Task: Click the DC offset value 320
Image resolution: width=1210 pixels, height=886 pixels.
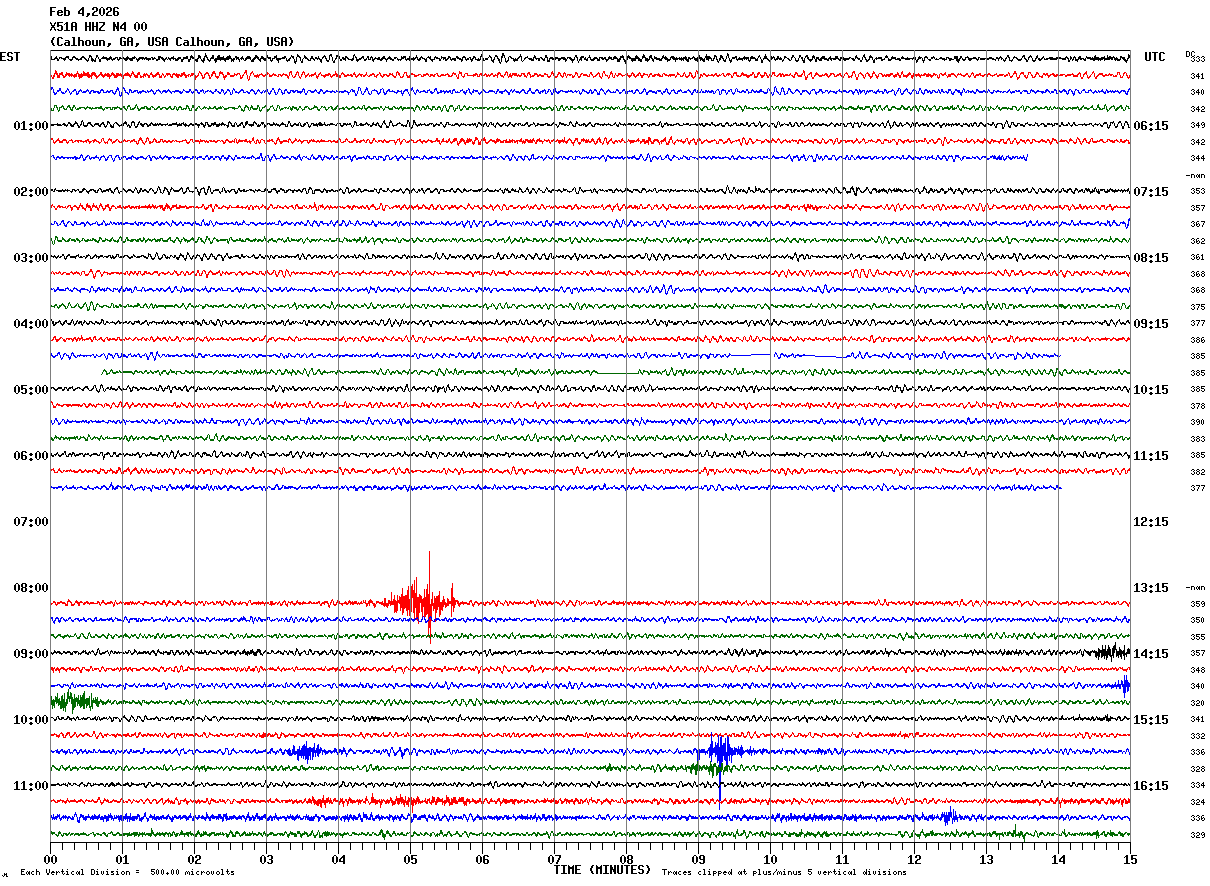Action: click(x=1197, y=703)
